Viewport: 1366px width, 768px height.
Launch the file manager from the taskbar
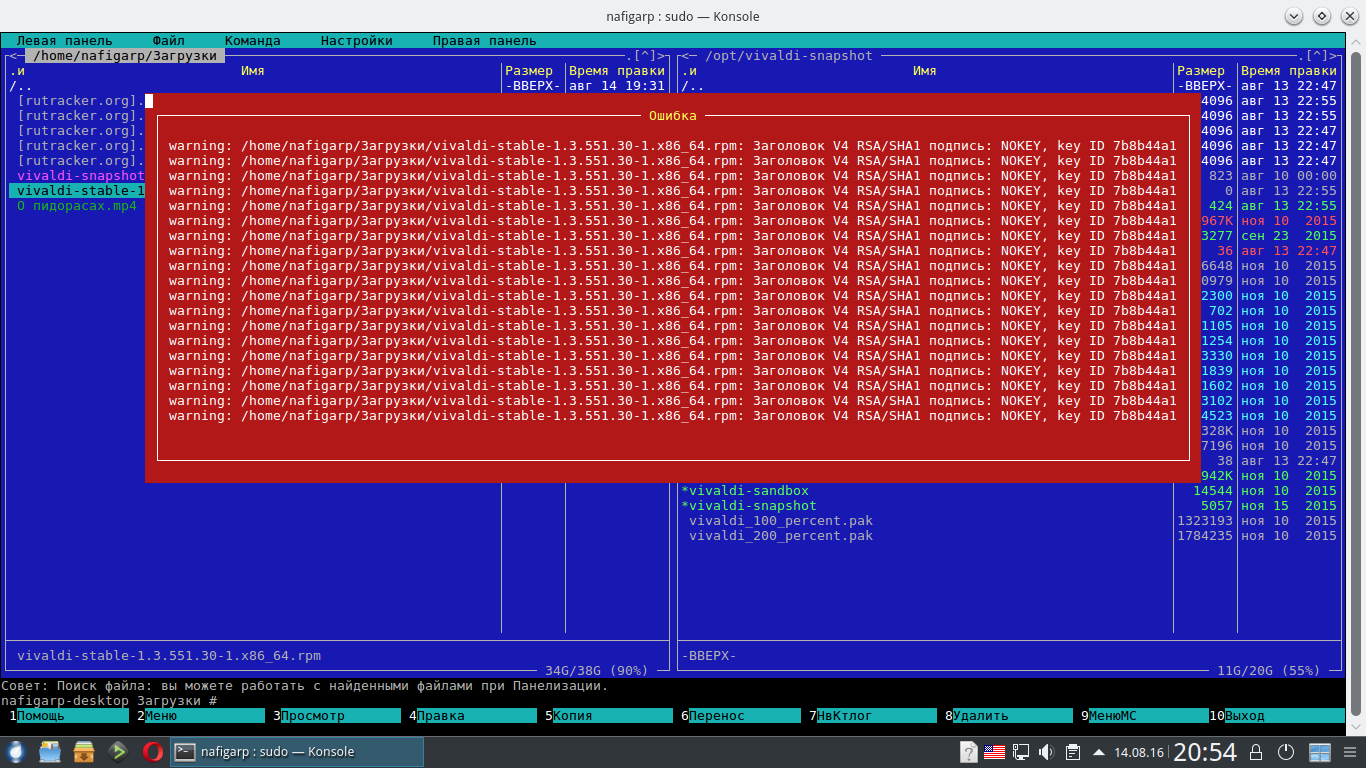click(x=51, y=752)
